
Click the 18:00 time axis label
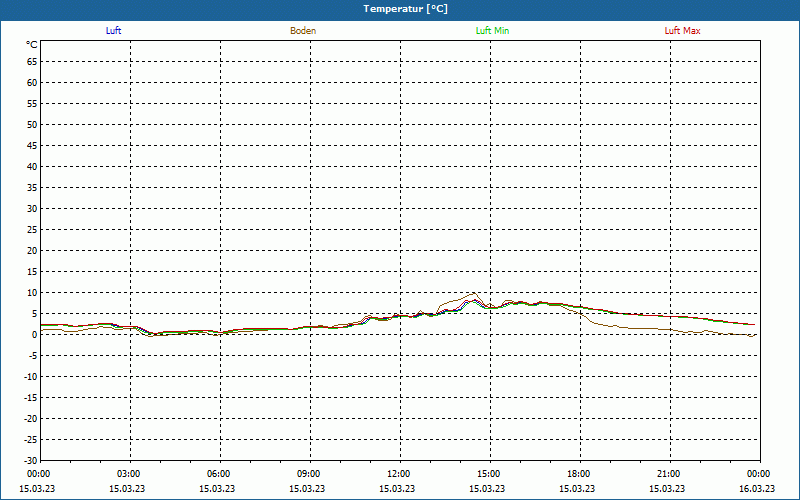[579, 474]
